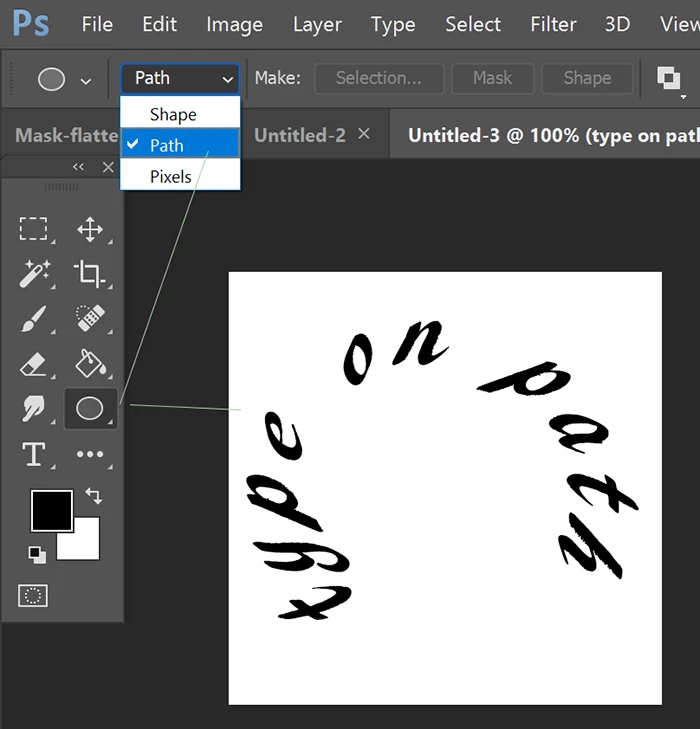
Task: Switch to the Mask-flatte document tab
Action: pyautogui.click(x=66, y=135)
